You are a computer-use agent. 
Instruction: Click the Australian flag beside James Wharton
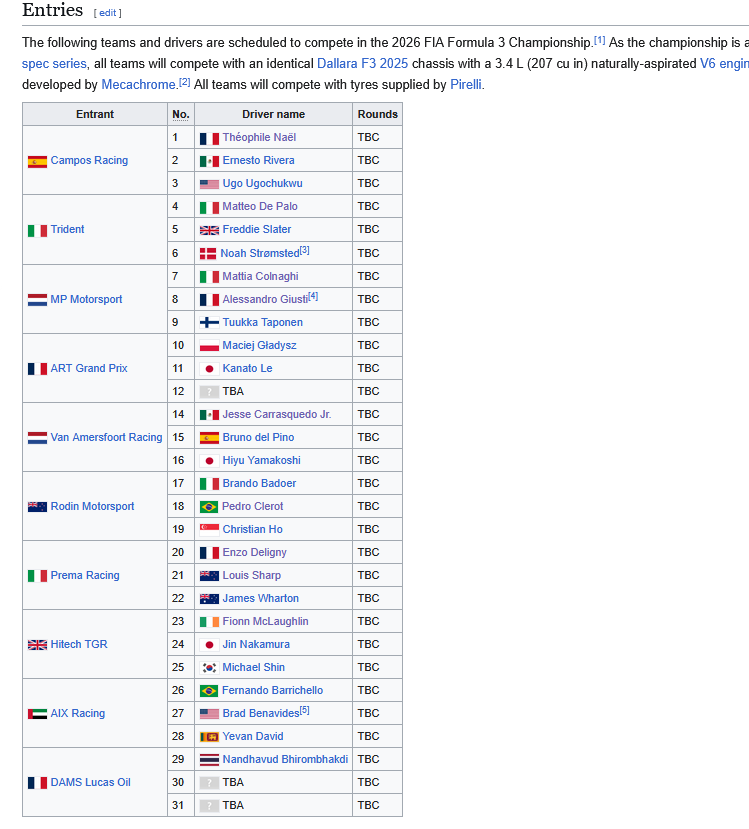209,598
